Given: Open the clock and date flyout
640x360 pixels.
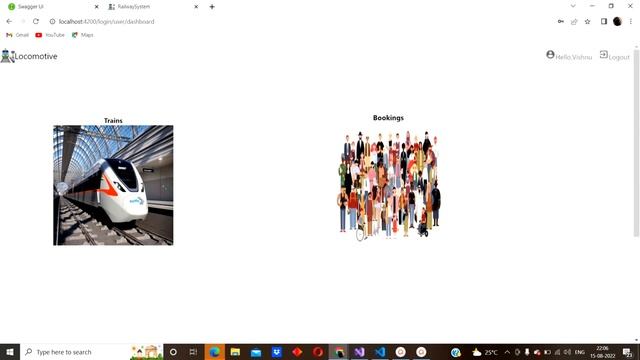Looking at the screenshot, I should [602, 352].
